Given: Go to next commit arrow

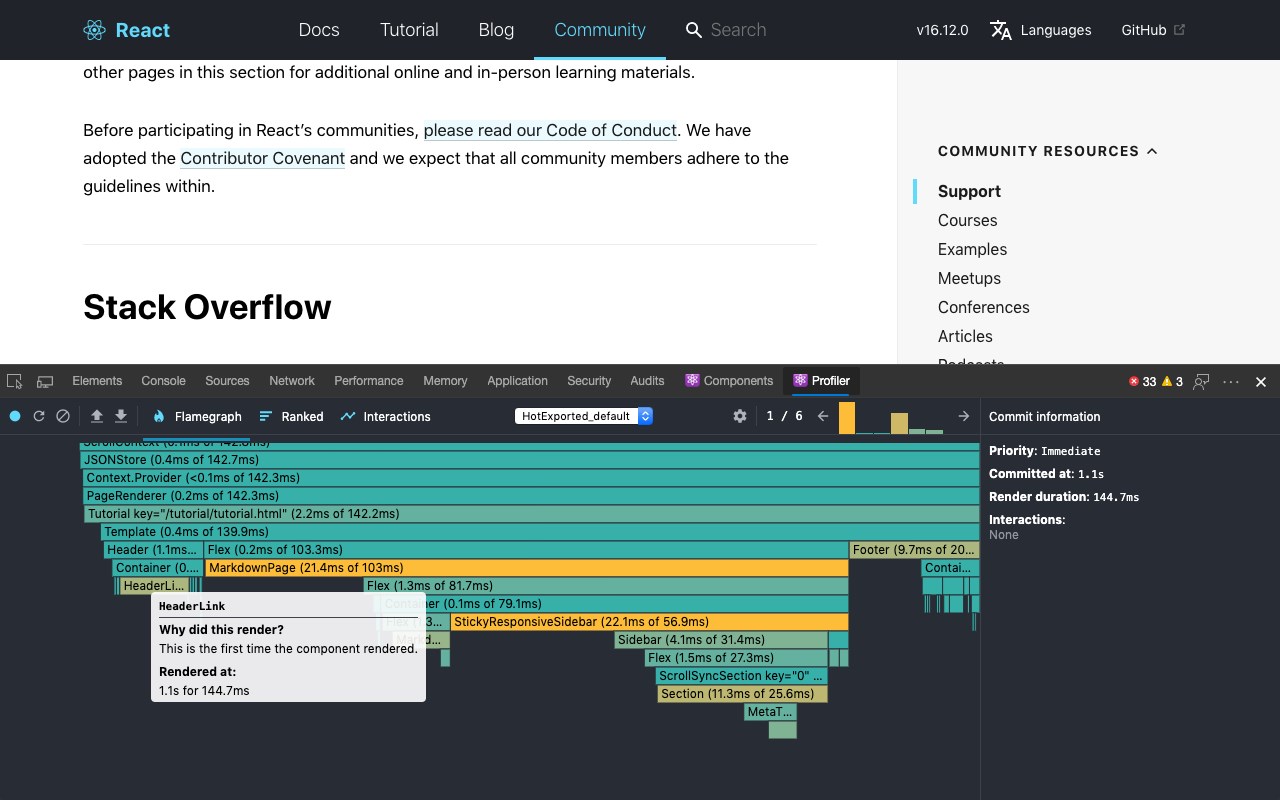Looking at the screenshot, I should point(964,416).
